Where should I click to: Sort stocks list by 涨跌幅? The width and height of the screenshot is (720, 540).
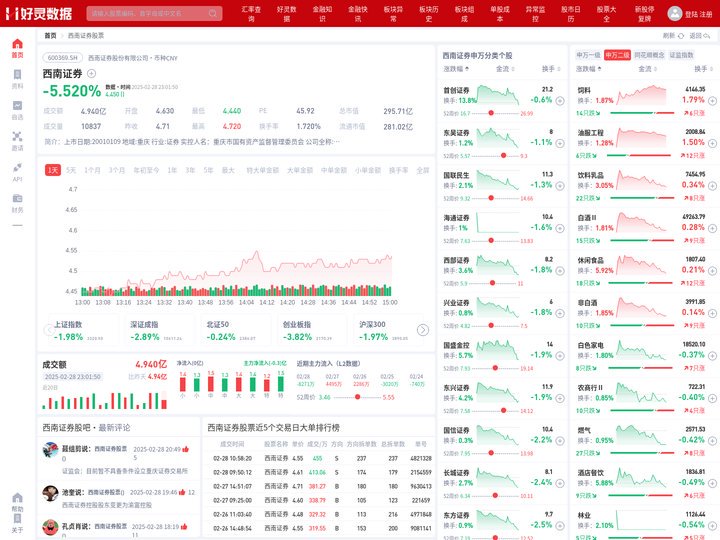(x=456, y=69)
